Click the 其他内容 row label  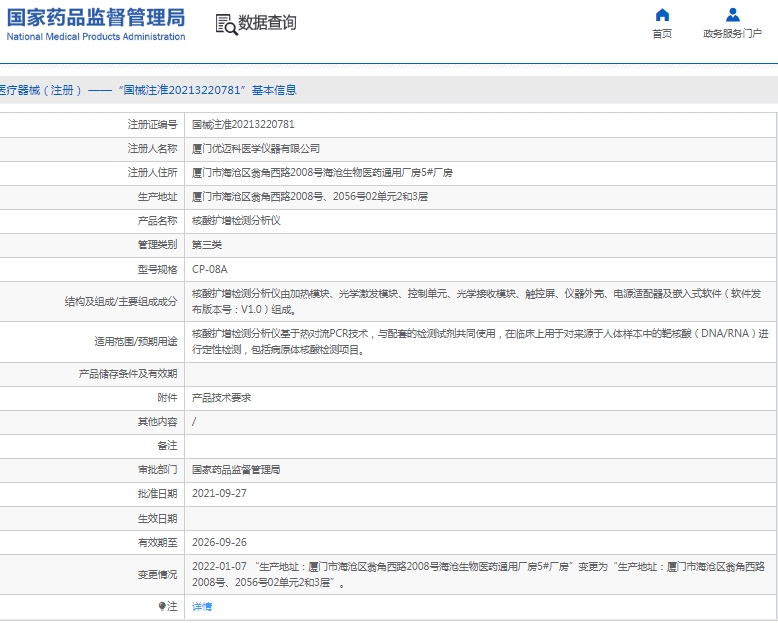[x=157, y=422]
